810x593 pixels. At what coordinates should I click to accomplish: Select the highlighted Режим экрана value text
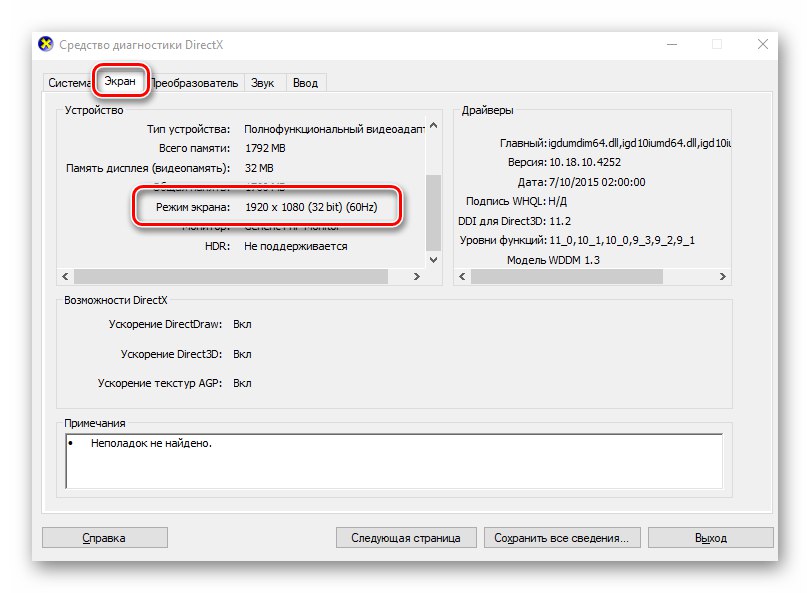(310, 206)
